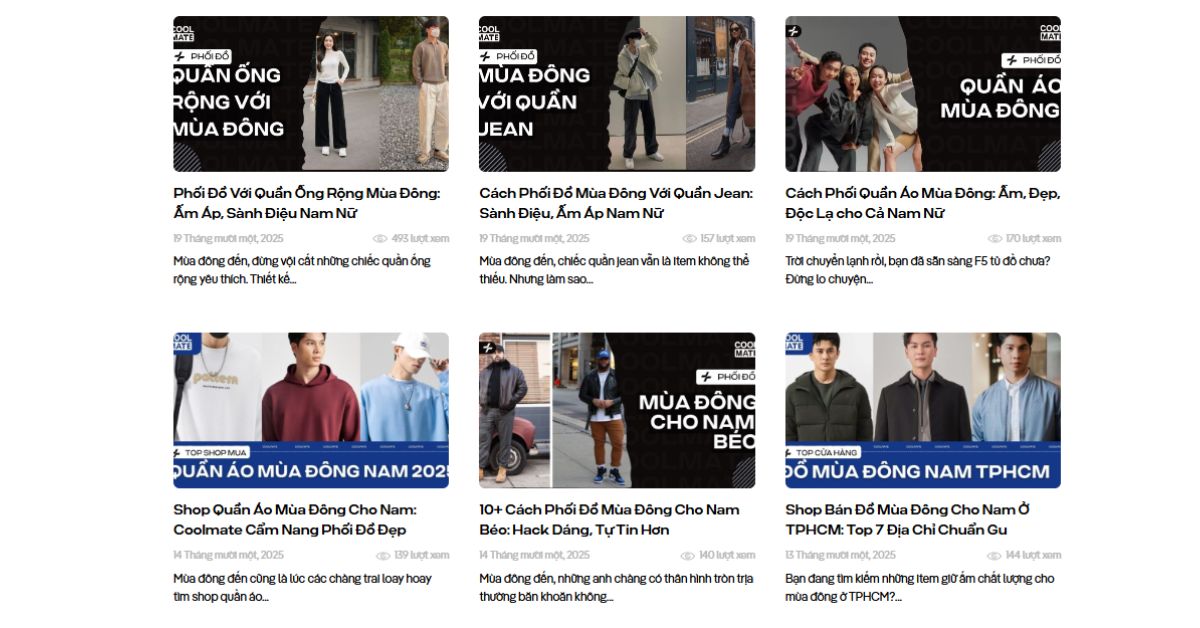Open article Cách Phối Đồ Mùa Đông Với Quần Jean
This screenshot has height=628, width=1200.
pos(616,203)
